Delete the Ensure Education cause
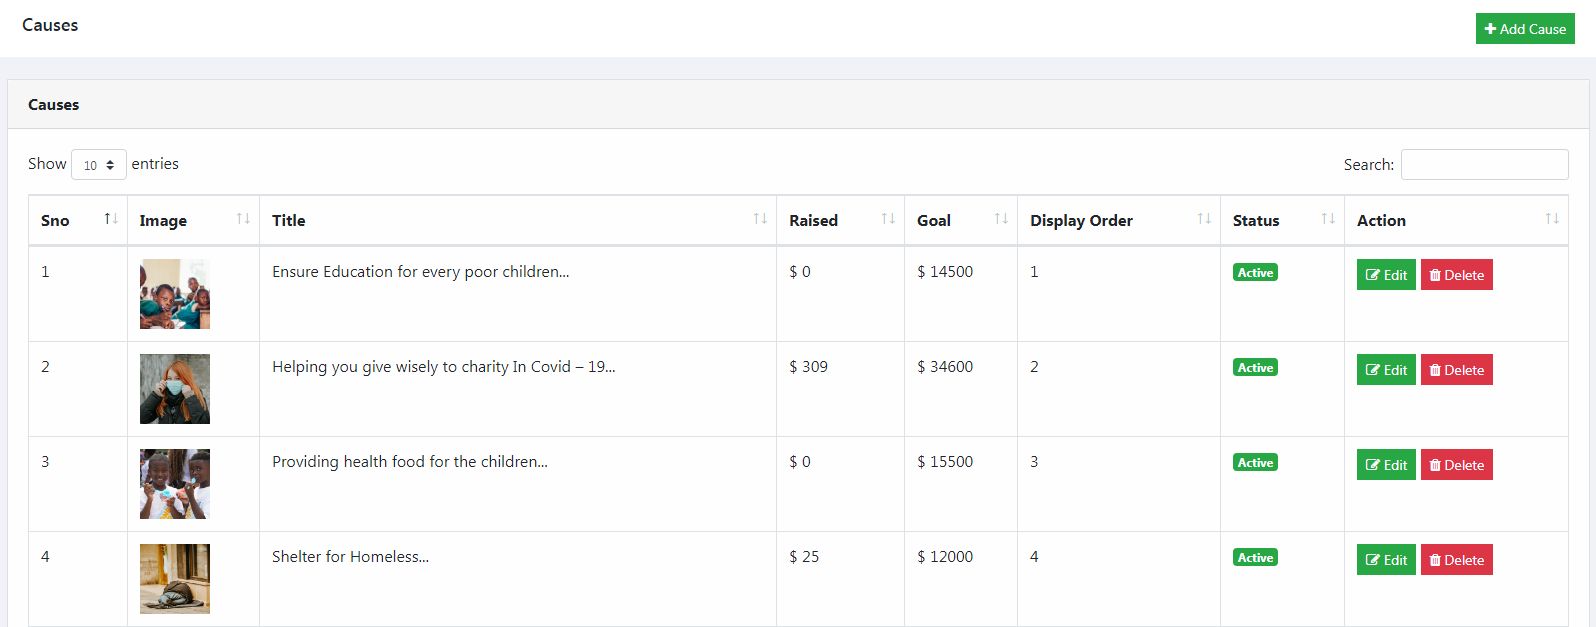This screenshot has height=627, width=1596. [1456, 275]
